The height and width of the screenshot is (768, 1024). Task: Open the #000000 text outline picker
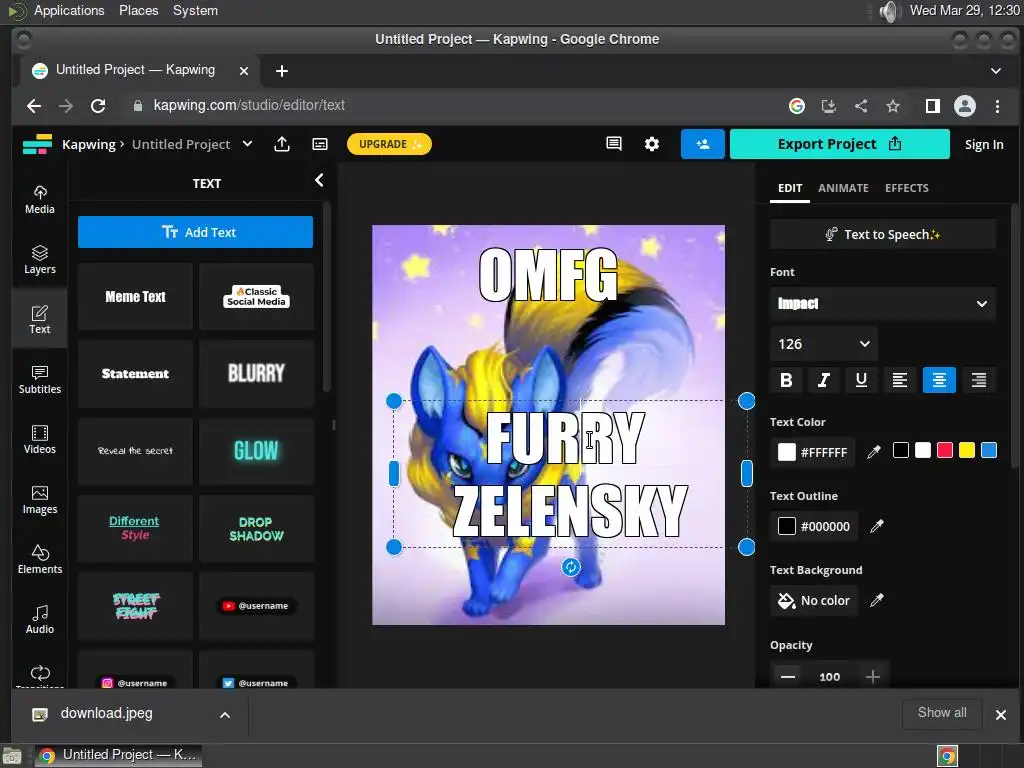click(814, 526)
